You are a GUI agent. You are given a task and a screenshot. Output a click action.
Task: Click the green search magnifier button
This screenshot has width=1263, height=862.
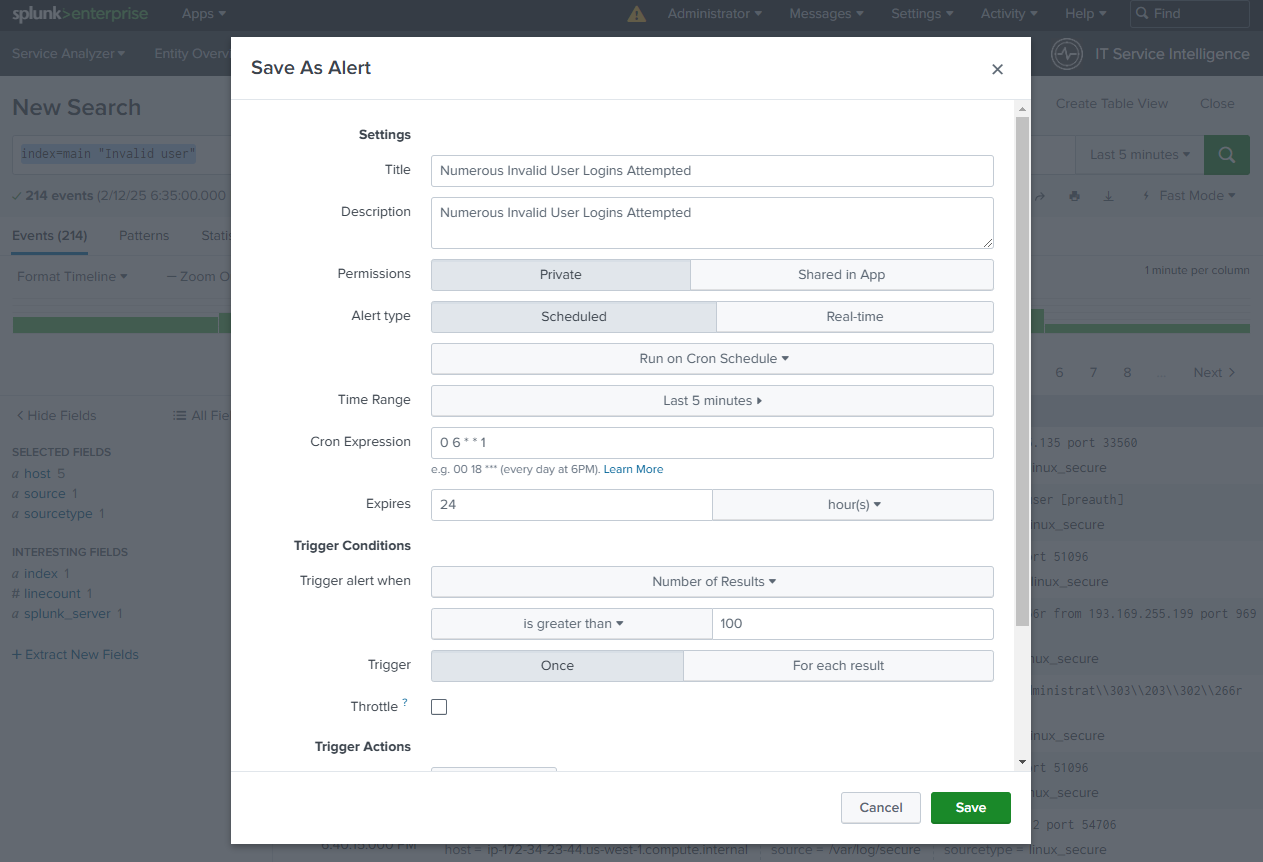click(x=1226, y=155)
